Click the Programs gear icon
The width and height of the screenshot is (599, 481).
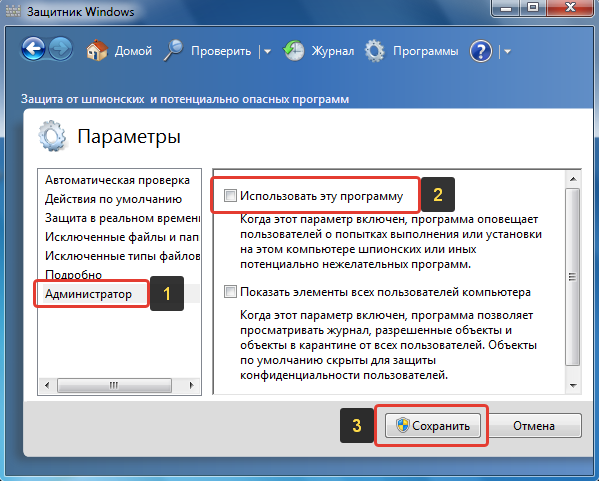click(x=374, y=50)
